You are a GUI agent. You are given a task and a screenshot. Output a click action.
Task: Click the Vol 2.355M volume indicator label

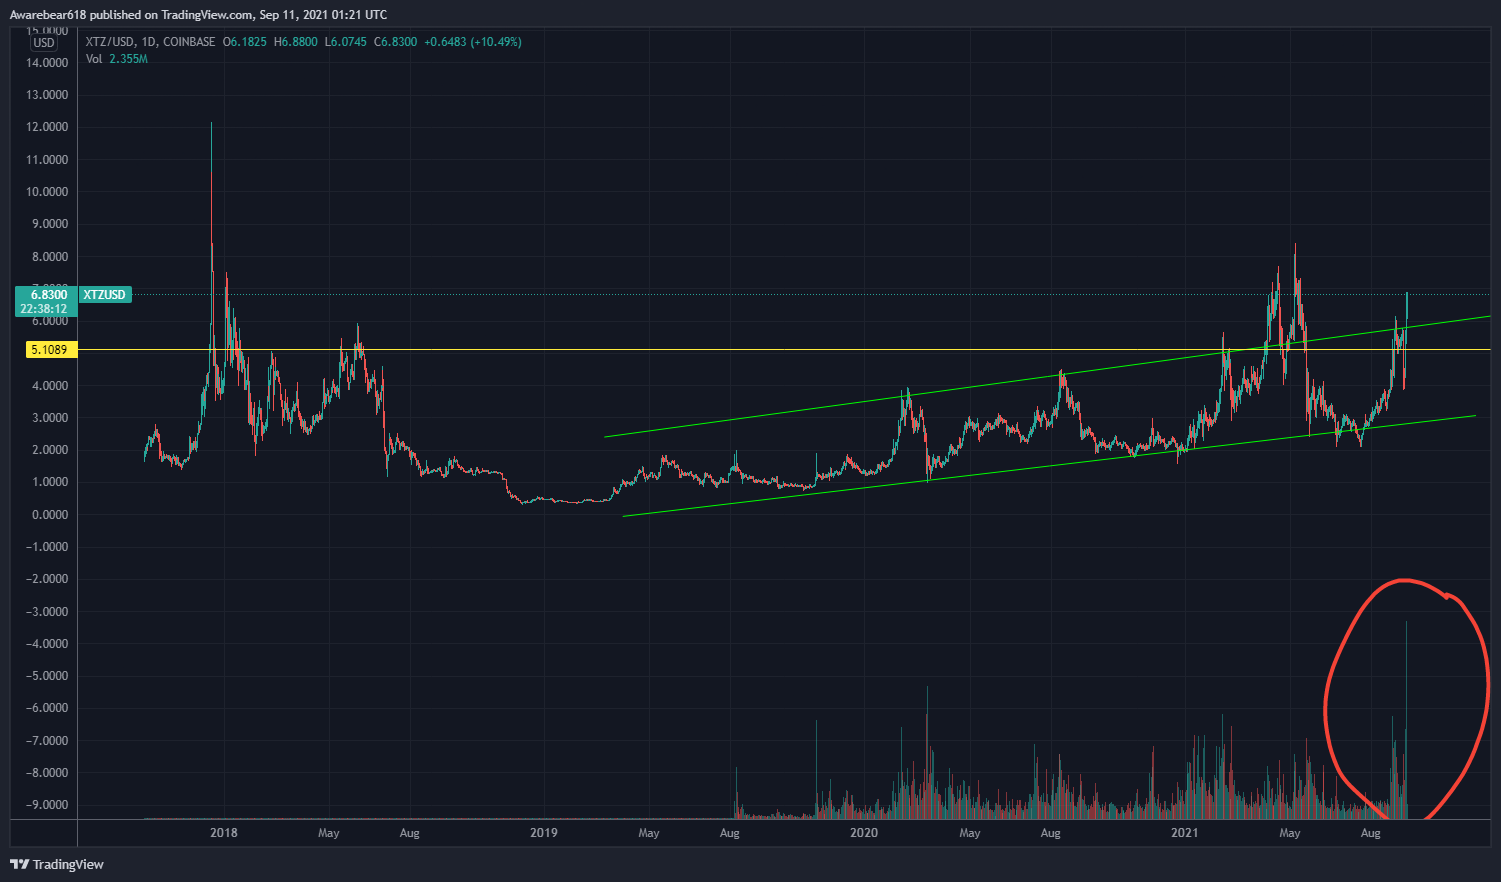(117, 59)
